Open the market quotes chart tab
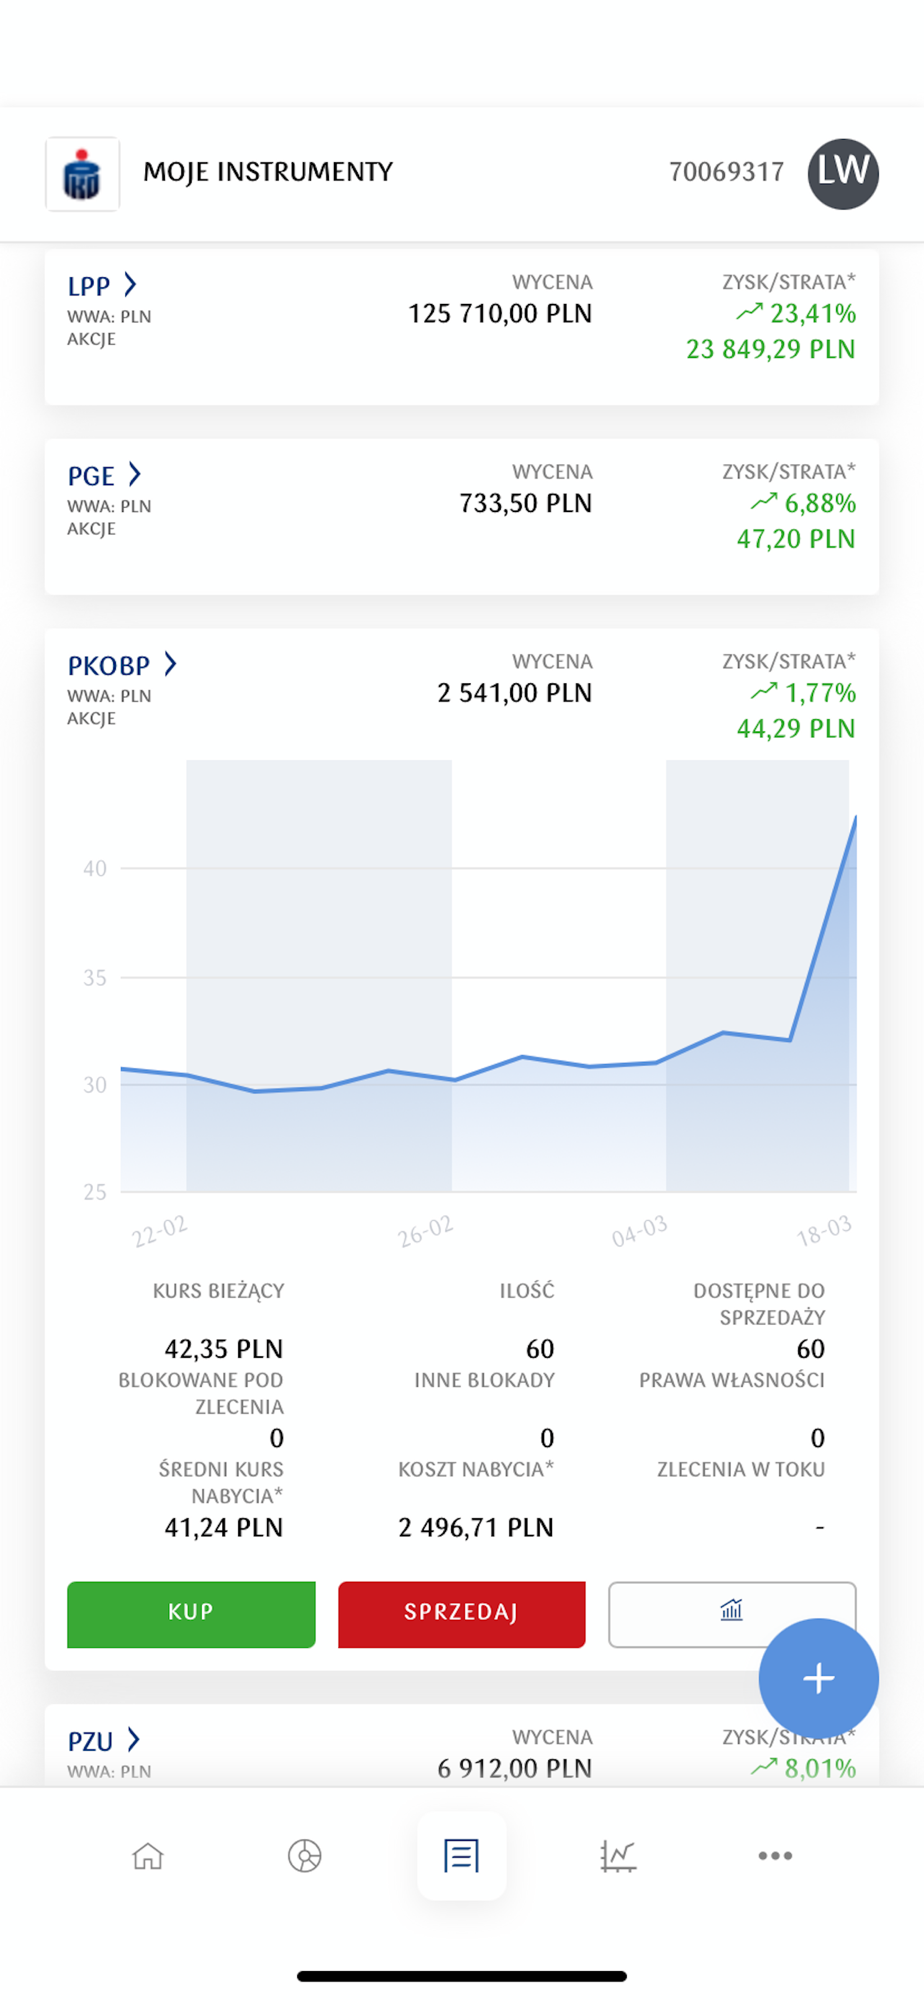 (618, 1856)
